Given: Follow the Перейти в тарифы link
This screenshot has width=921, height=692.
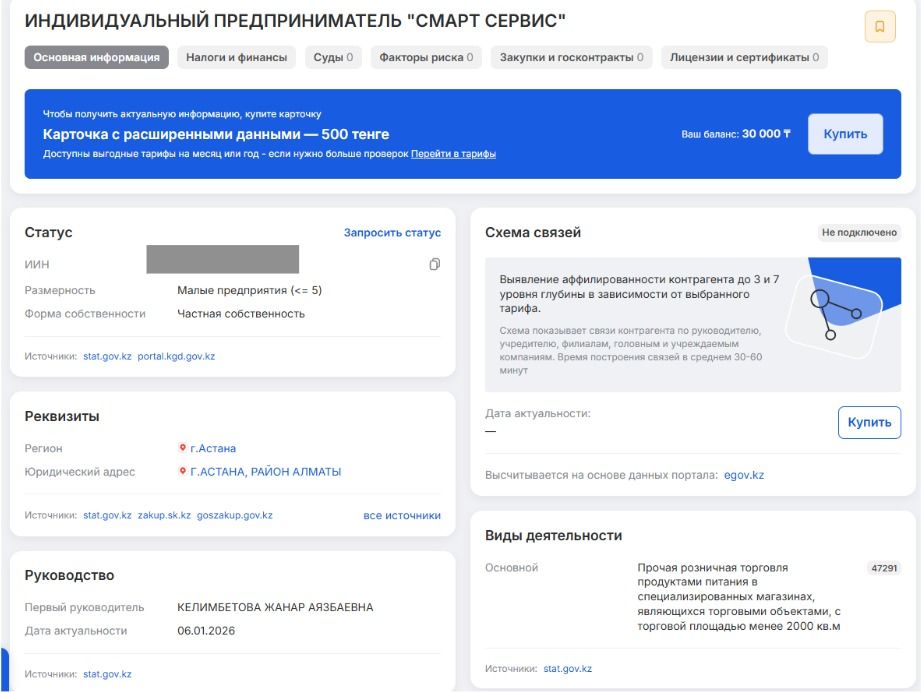Looking at the screenshot, I should tap(453, 154).
